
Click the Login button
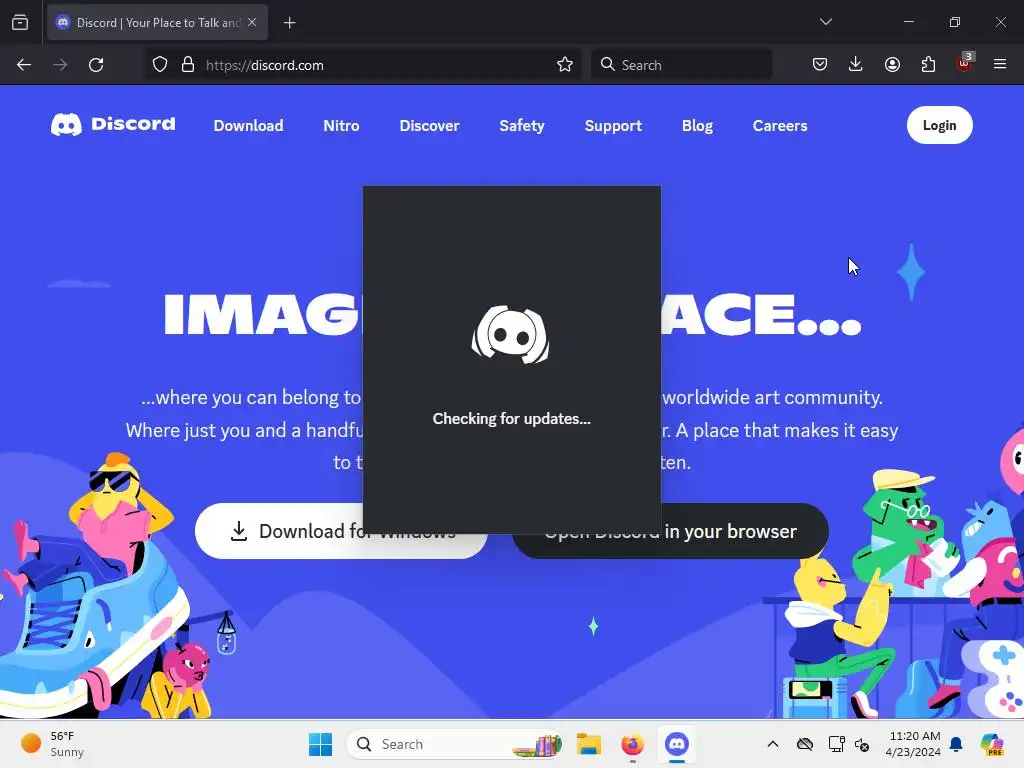tap(939, 125)
